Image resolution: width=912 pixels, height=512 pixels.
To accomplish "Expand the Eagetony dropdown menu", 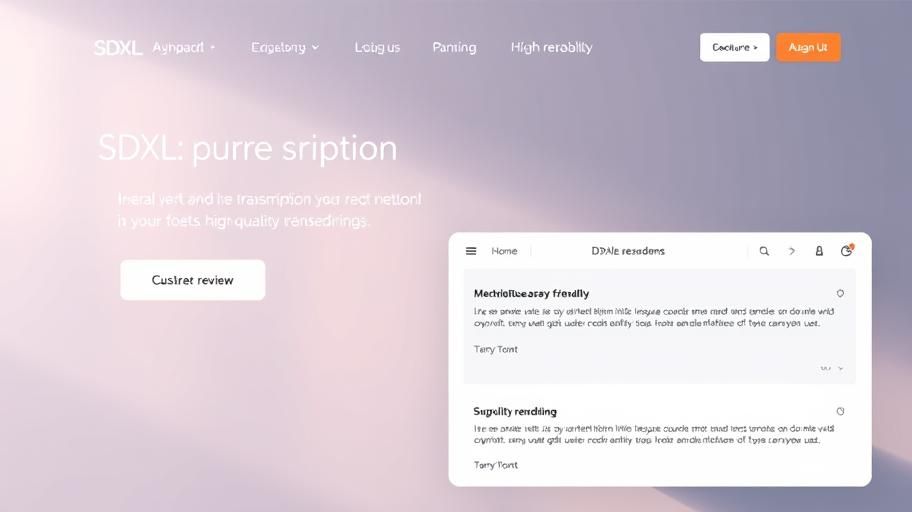I will [x=285, y=47].
